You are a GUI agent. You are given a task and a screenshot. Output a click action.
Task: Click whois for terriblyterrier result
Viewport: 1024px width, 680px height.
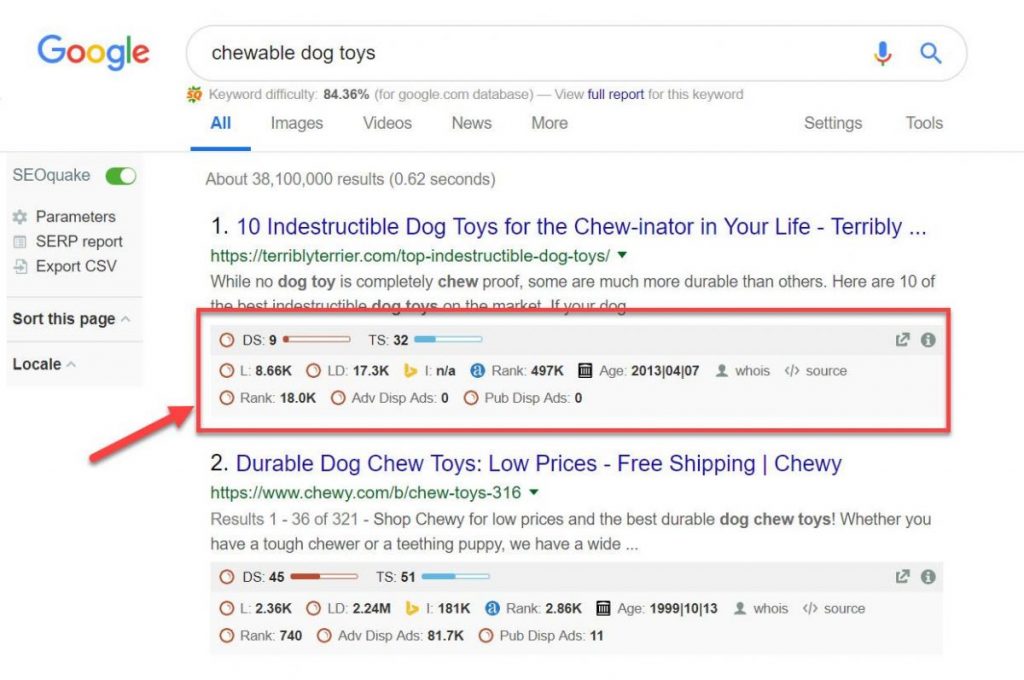(743, 371)
